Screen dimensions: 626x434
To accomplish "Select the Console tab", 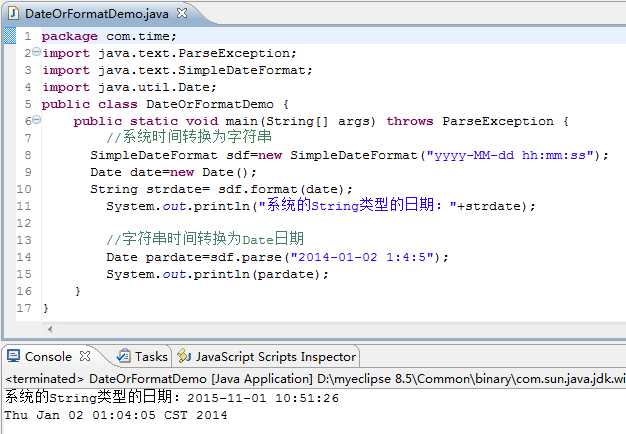I will [x=48, y=356].
